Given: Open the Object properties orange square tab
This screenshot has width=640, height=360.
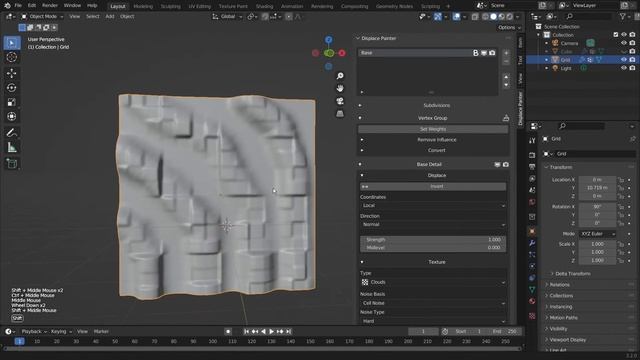Looking at the screenshot, I should [x=532, y=231].
